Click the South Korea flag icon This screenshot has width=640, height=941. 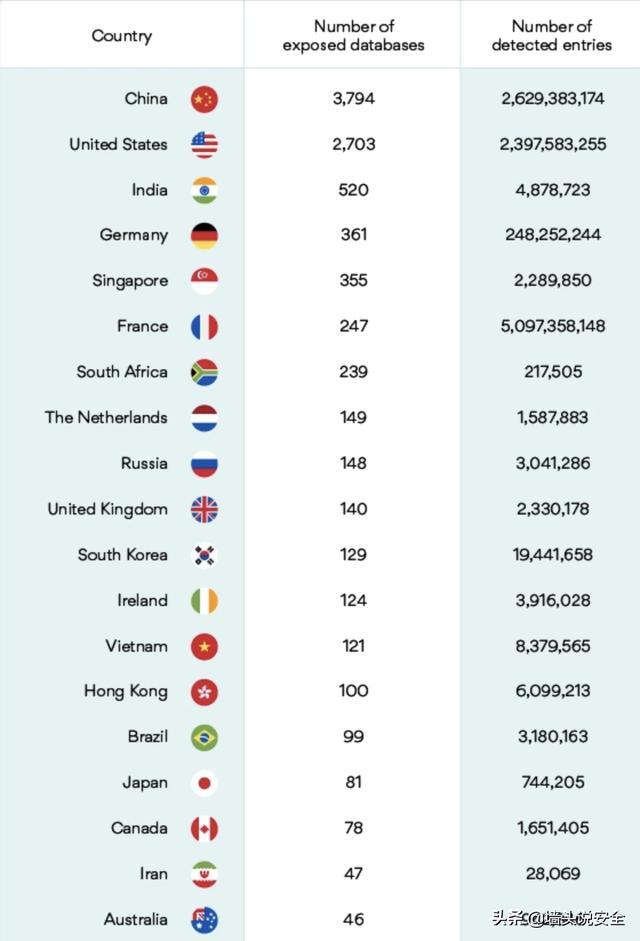click(x=204, y=555)
